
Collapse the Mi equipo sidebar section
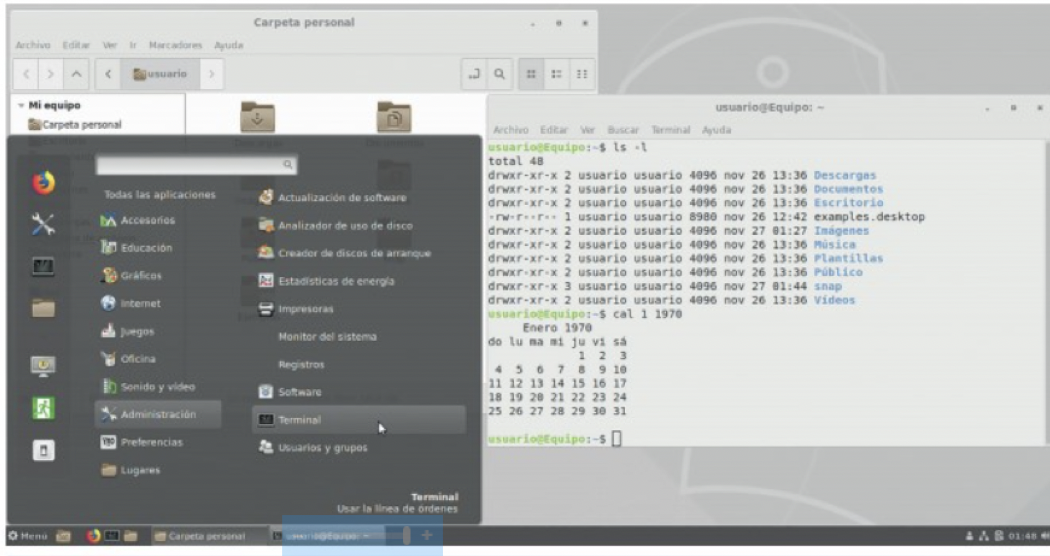tap(21, 106)
